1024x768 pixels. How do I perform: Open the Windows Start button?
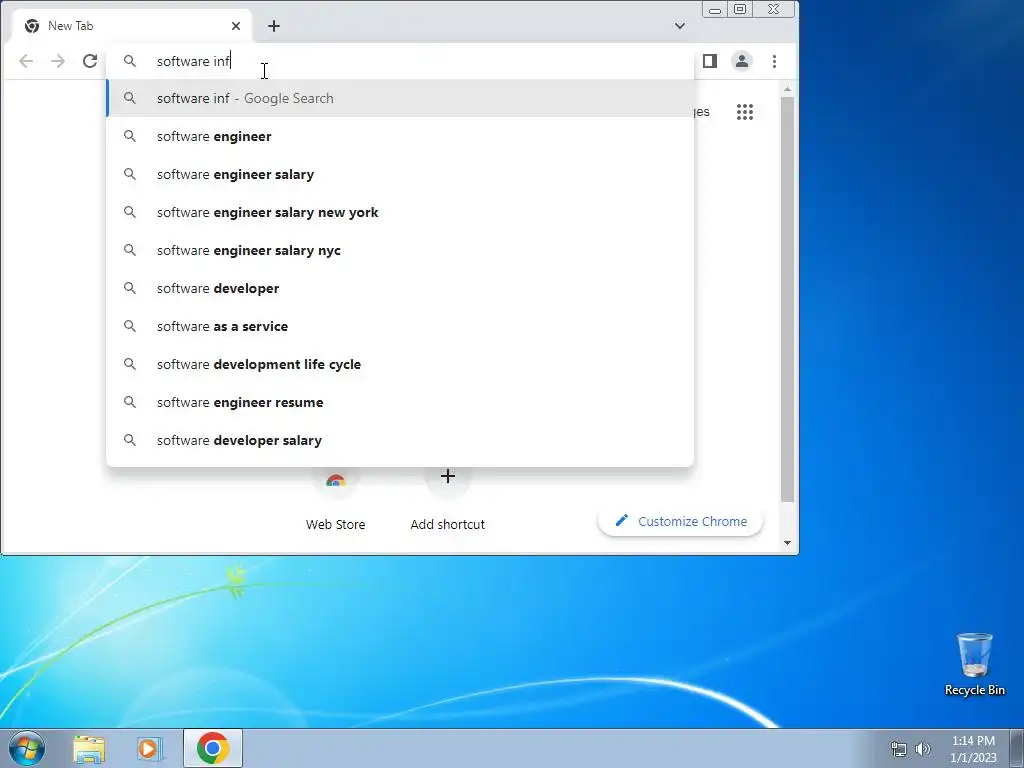[x=26, y=748]
